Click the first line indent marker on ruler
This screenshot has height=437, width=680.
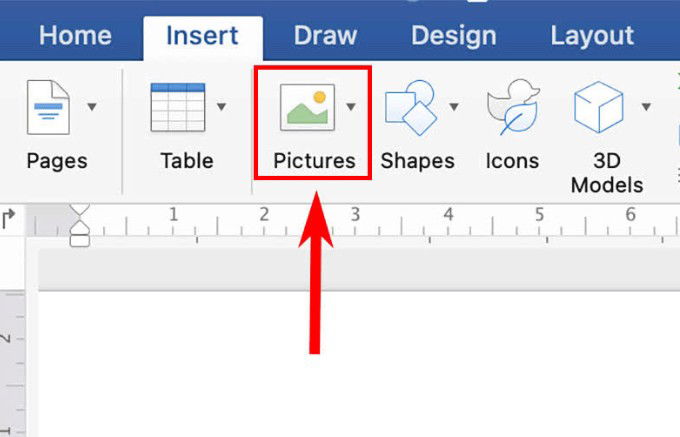click(x=79, y=211)
